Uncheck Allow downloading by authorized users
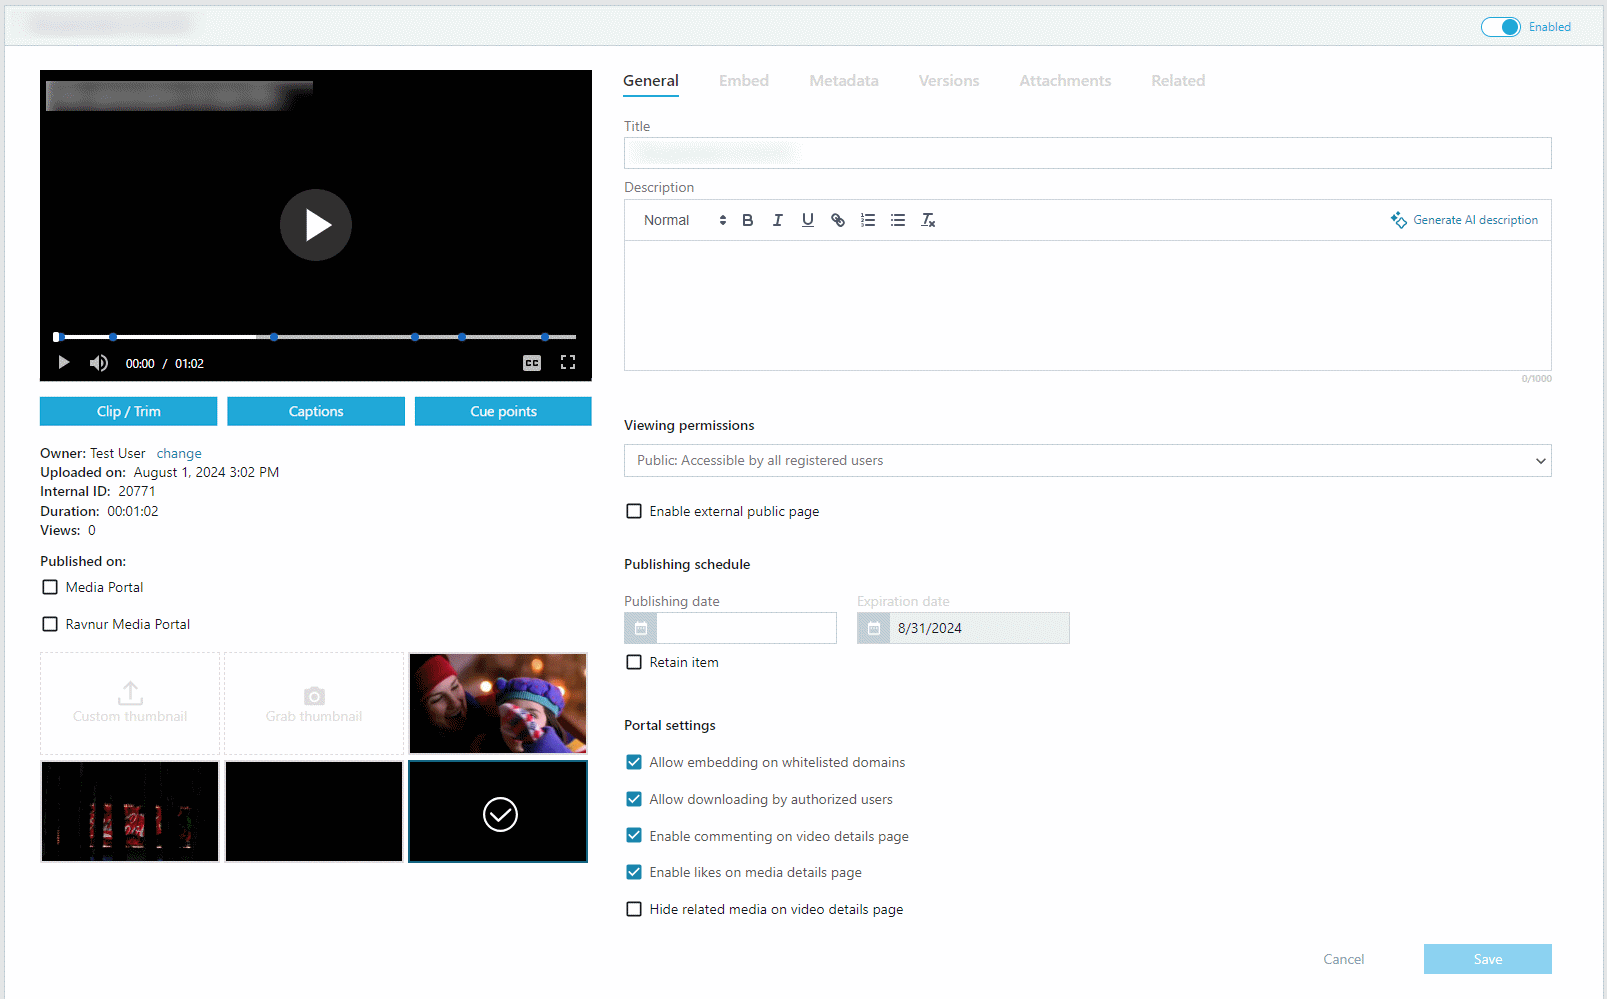1607x999 pixels. point(634,799)
